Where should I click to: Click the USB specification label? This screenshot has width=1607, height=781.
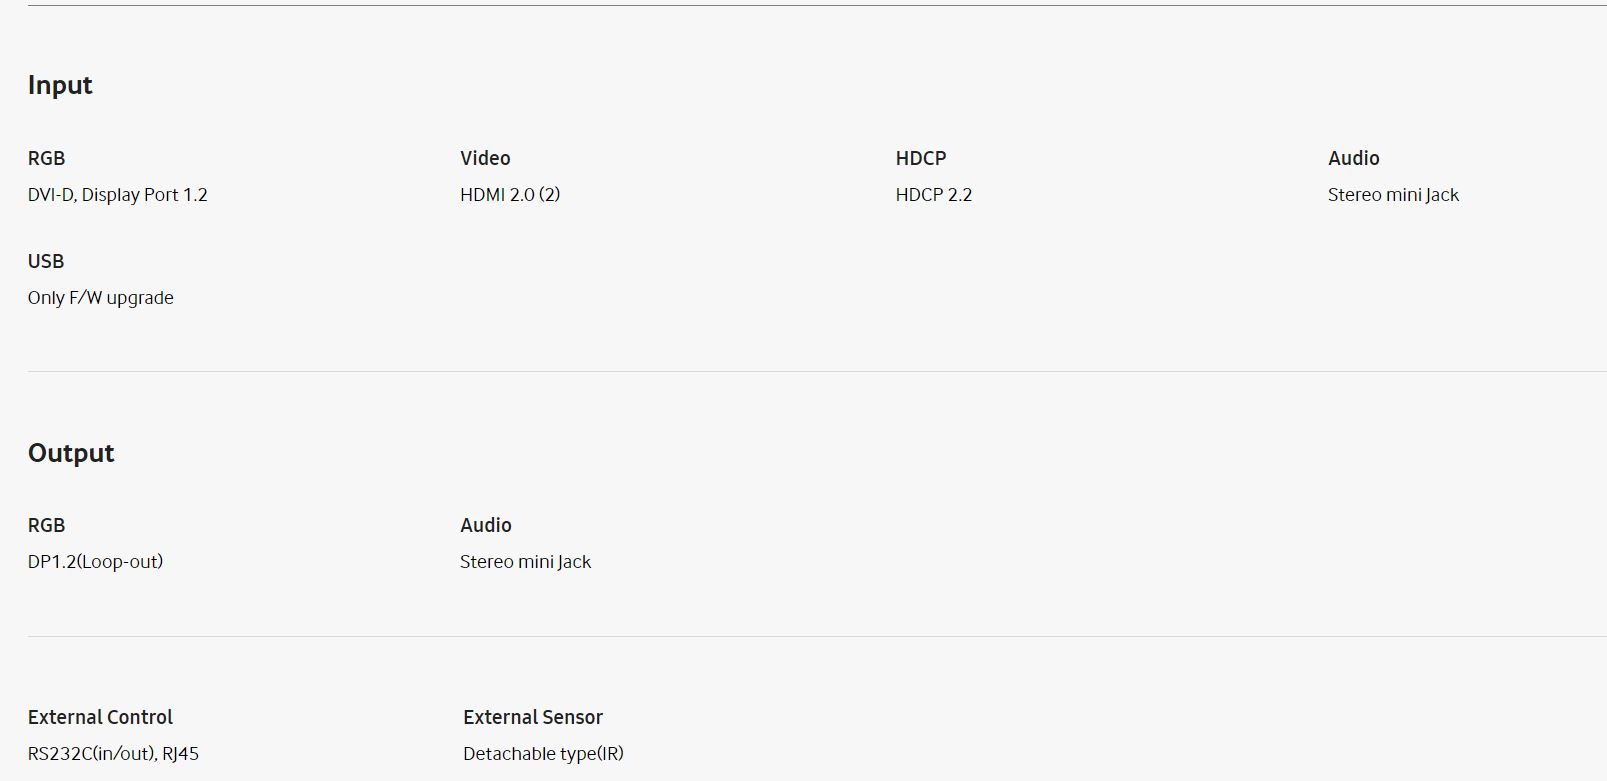pyautogui.click(x=46, y=261)
